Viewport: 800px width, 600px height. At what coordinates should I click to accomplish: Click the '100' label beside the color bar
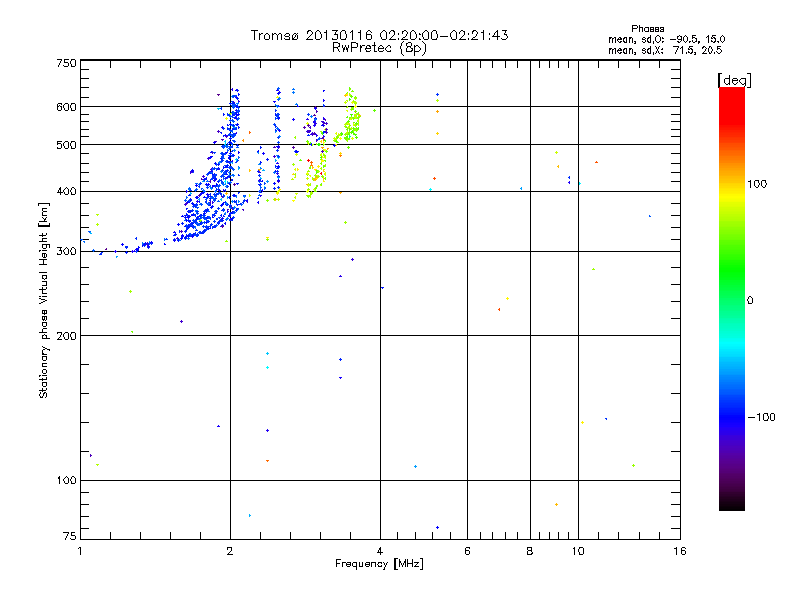757,184
